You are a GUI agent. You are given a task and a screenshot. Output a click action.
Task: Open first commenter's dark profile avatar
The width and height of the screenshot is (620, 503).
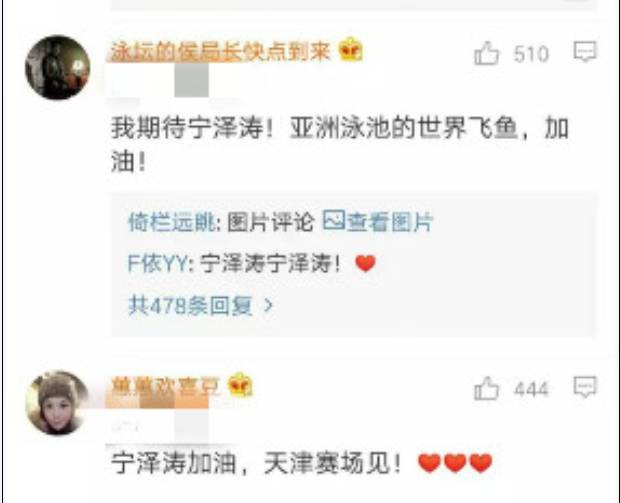point(58,67)
